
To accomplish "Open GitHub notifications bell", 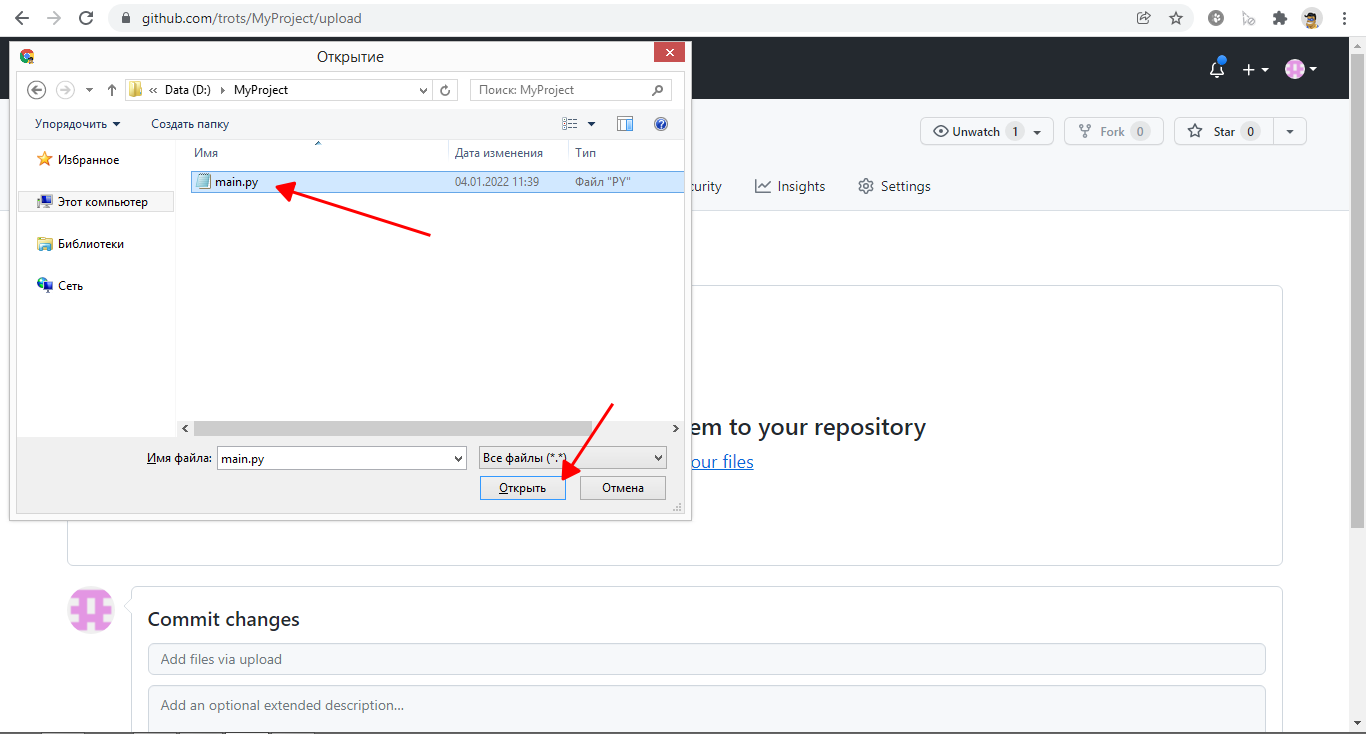I will pos(1217,69).
